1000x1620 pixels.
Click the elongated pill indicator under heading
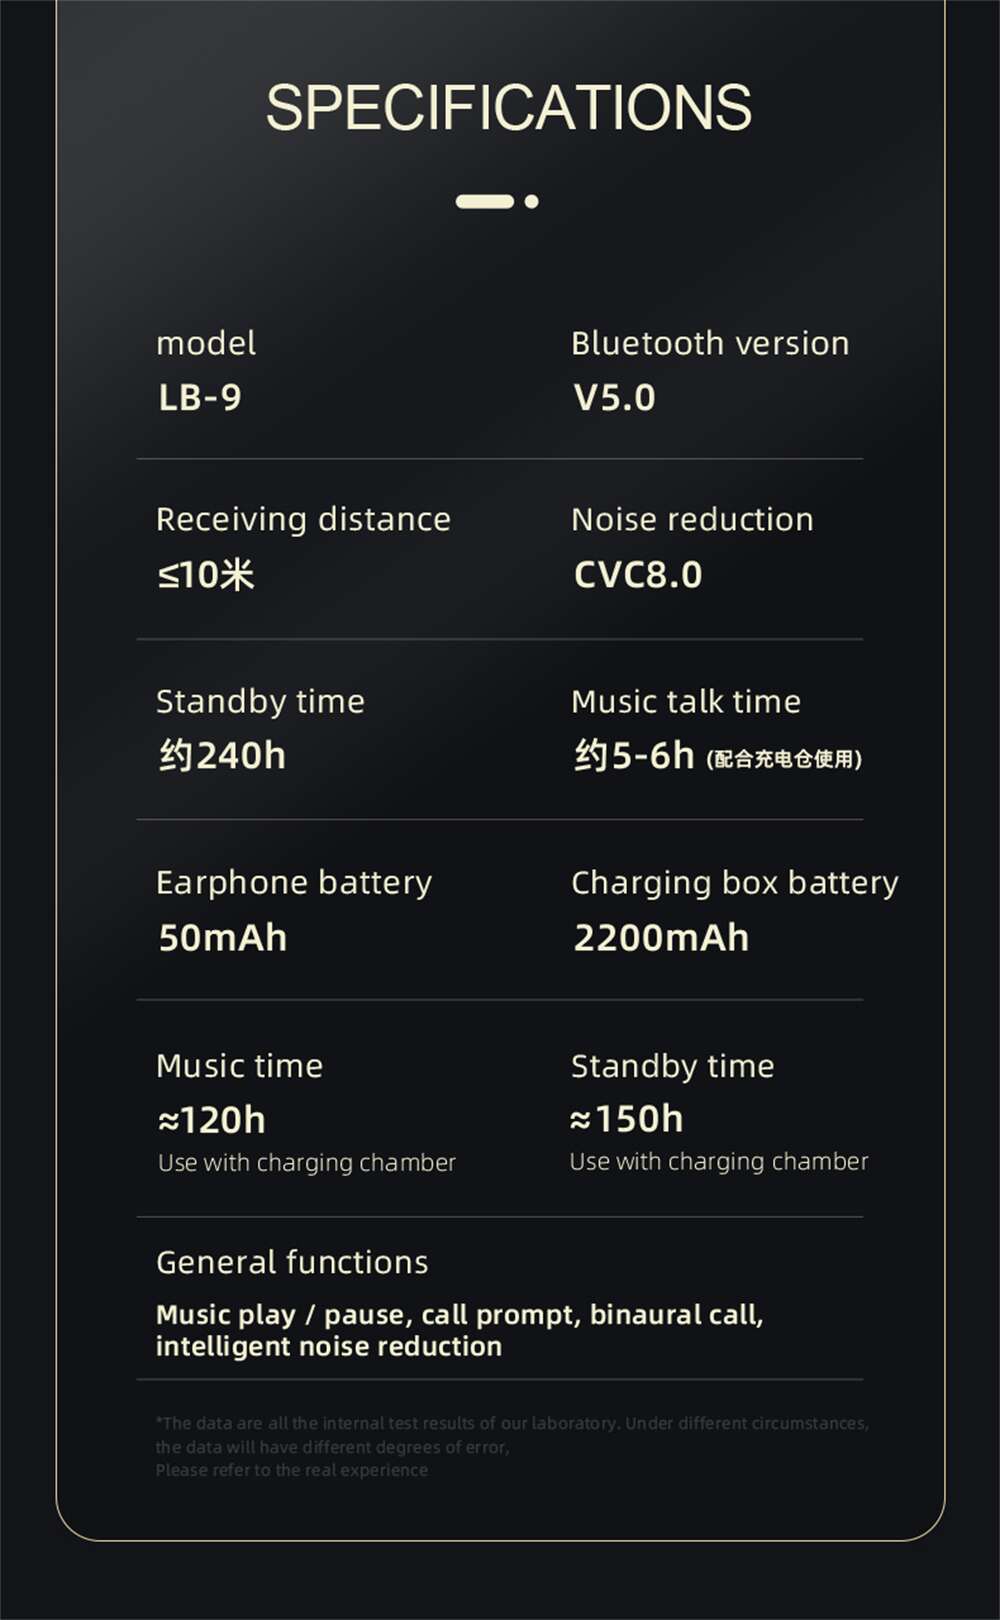pos(485,201)
